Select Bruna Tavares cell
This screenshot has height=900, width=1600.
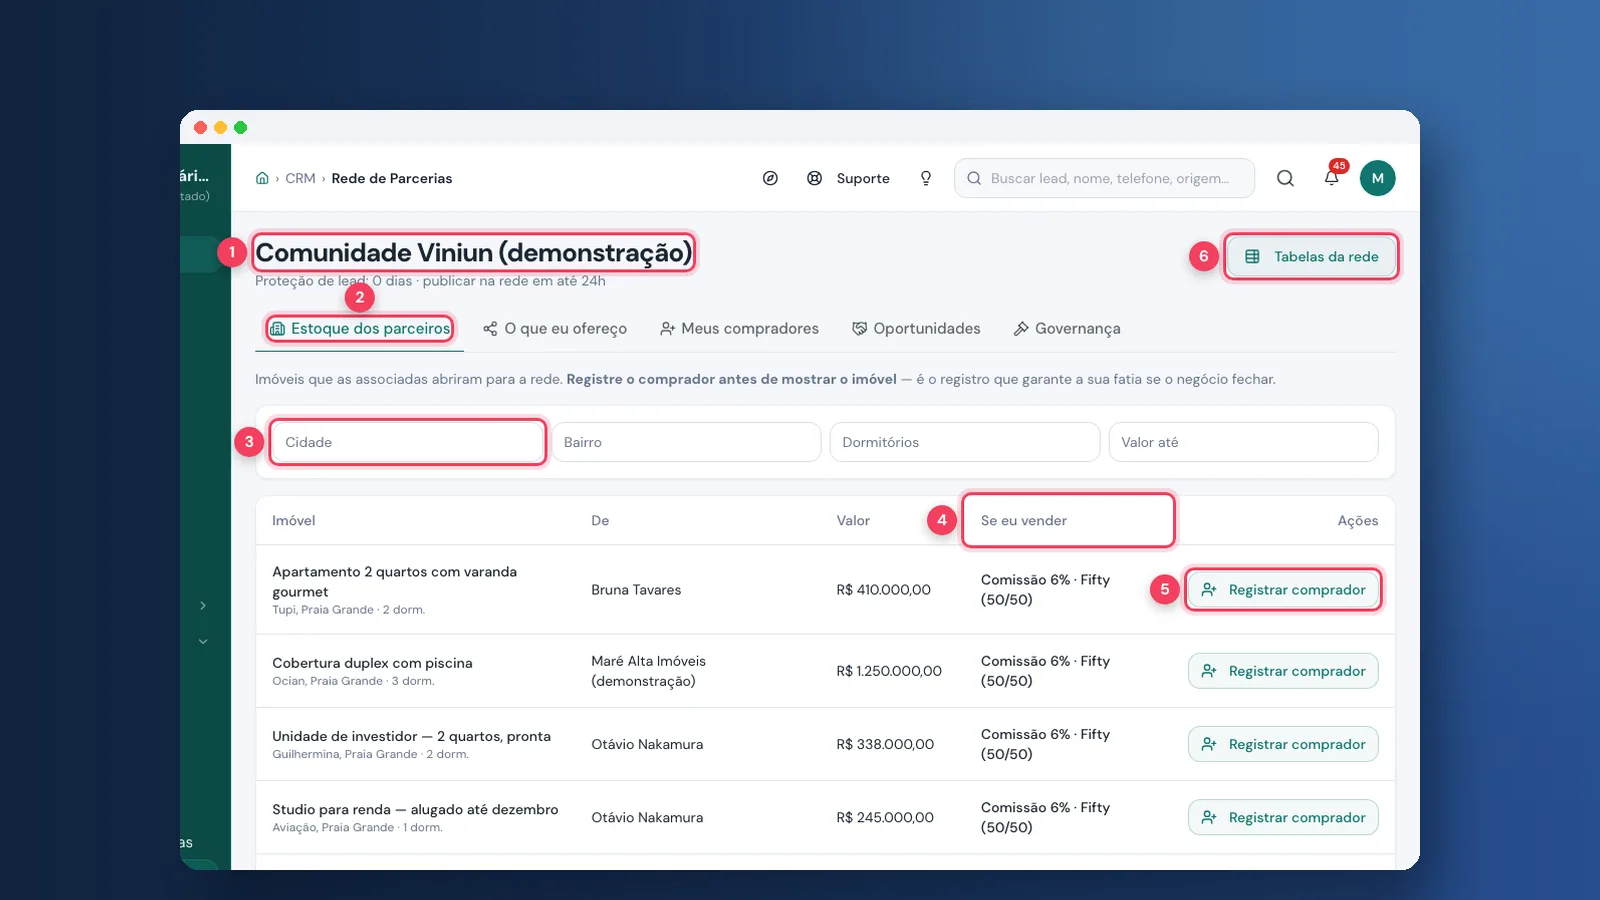(636, 590)
